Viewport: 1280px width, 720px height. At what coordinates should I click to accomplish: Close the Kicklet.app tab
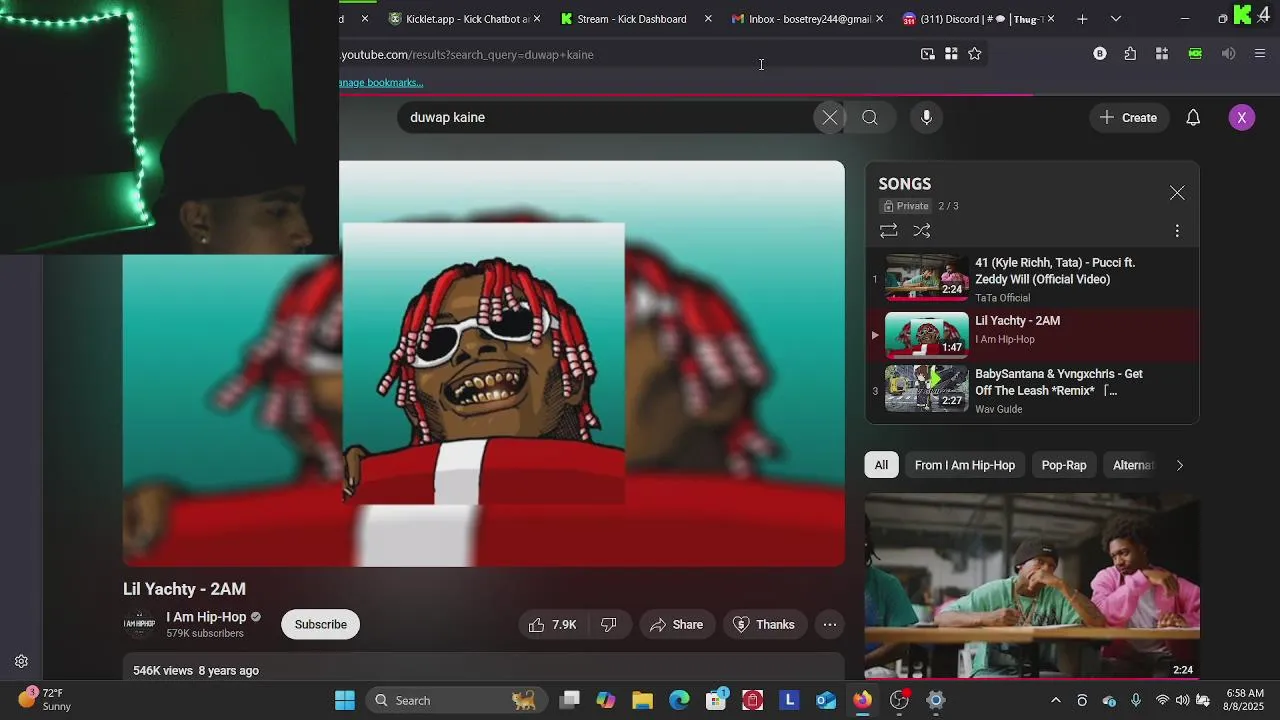(537, 19)
